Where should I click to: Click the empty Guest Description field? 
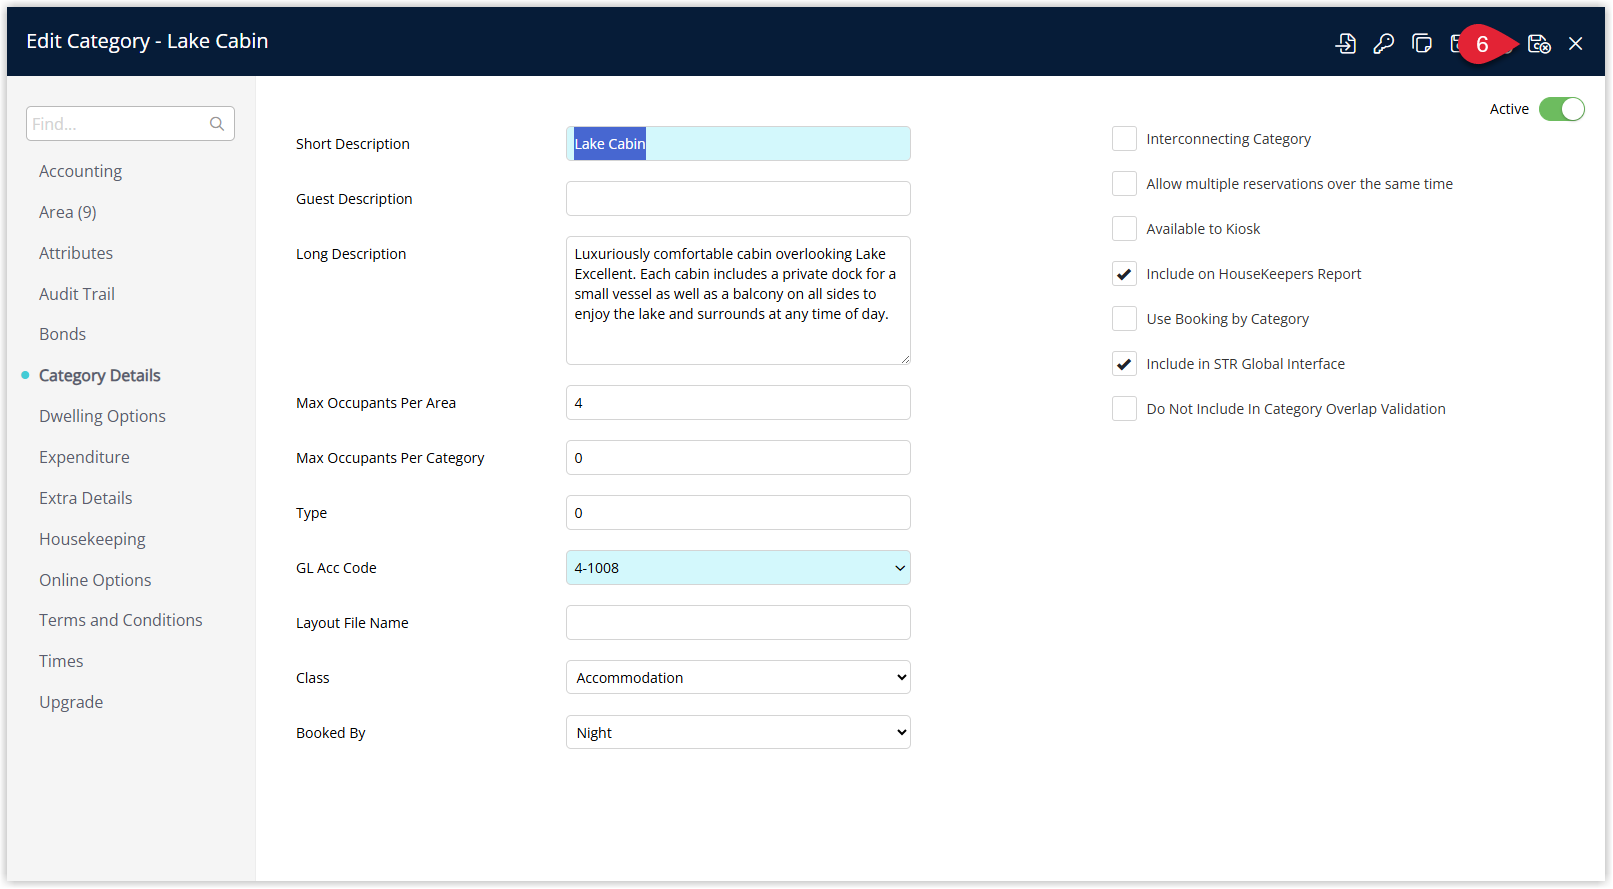pos(738,198)
